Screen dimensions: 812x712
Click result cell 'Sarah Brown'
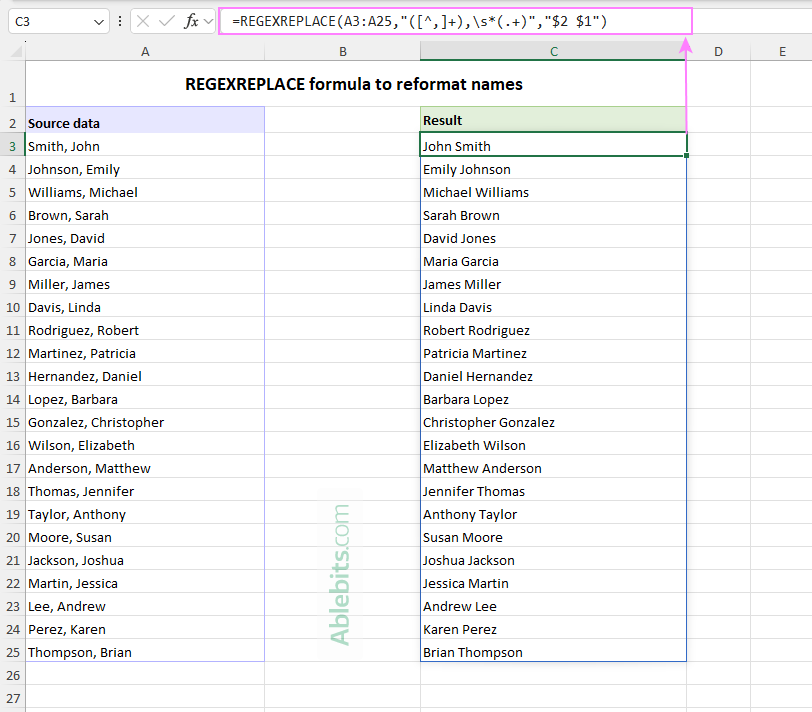(553, 213)
